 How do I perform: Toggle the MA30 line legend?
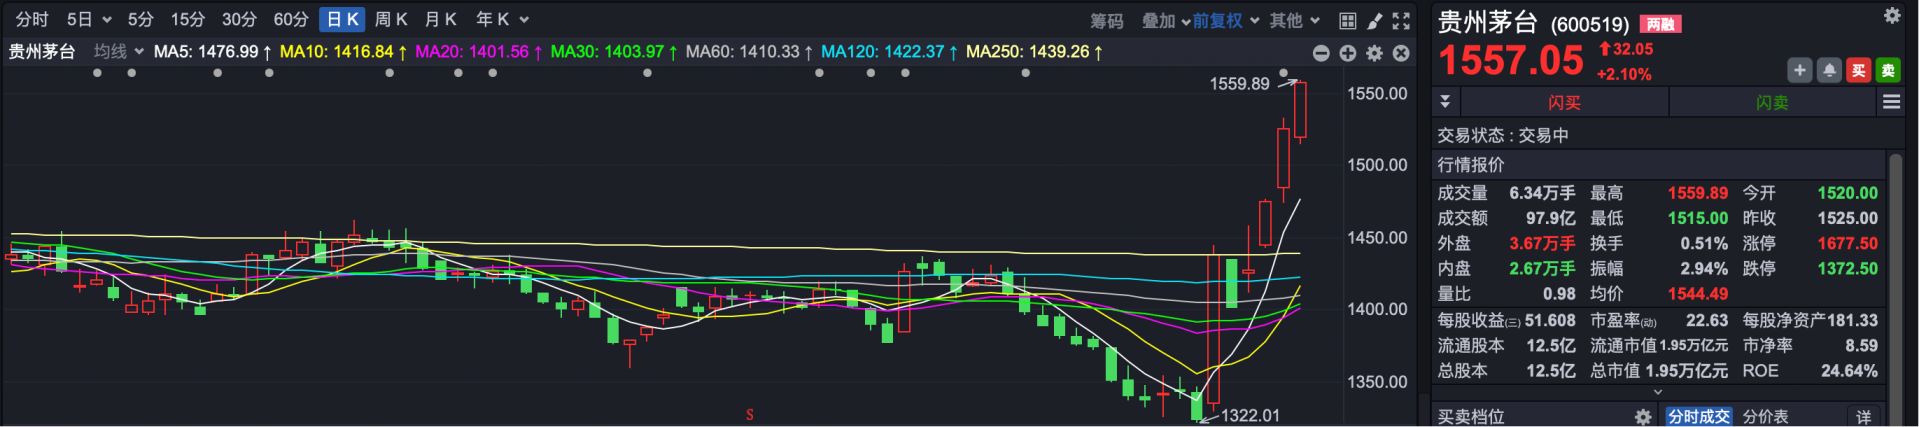coord(615,51)
